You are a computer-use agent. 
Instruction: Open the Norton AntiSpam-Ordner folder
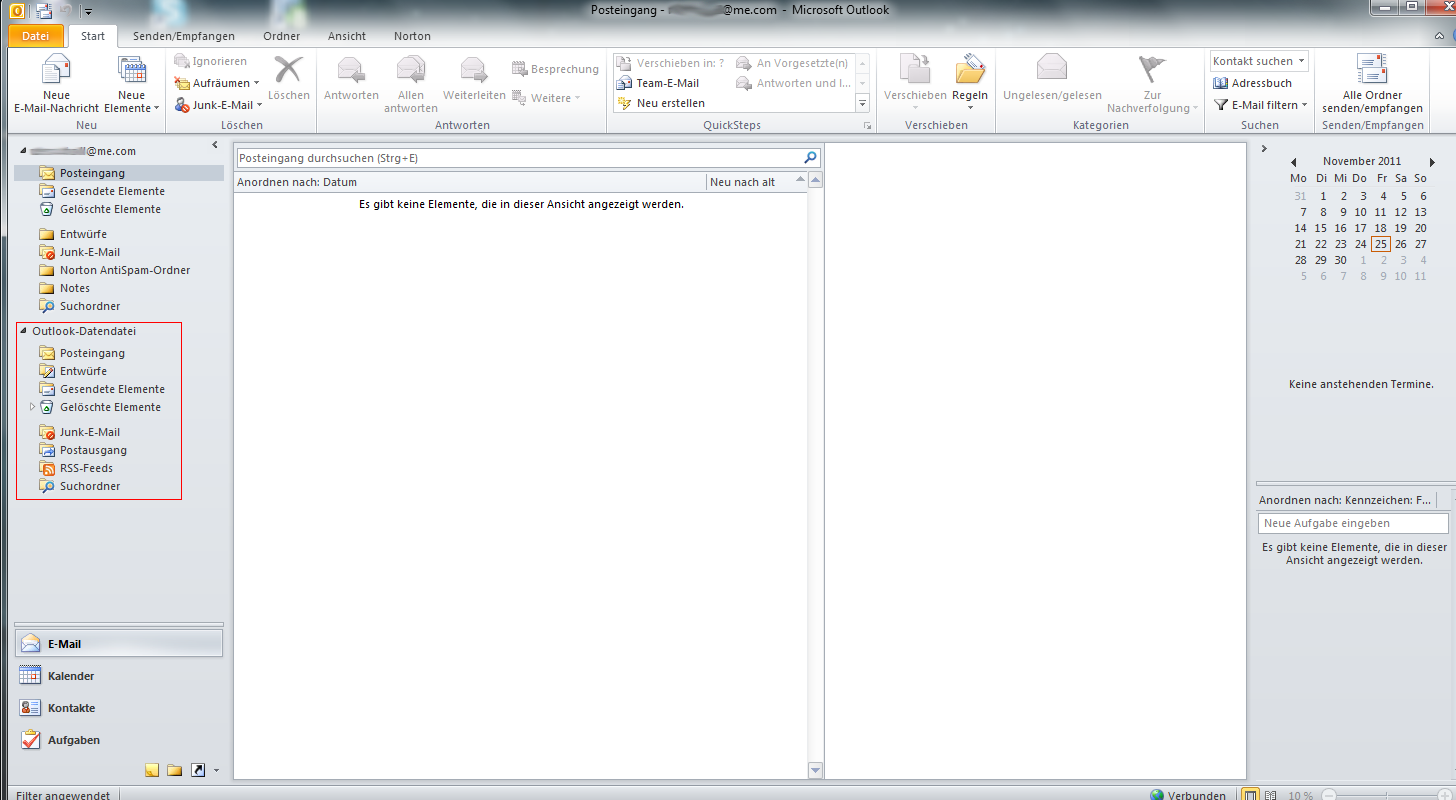tap(125, 270)
